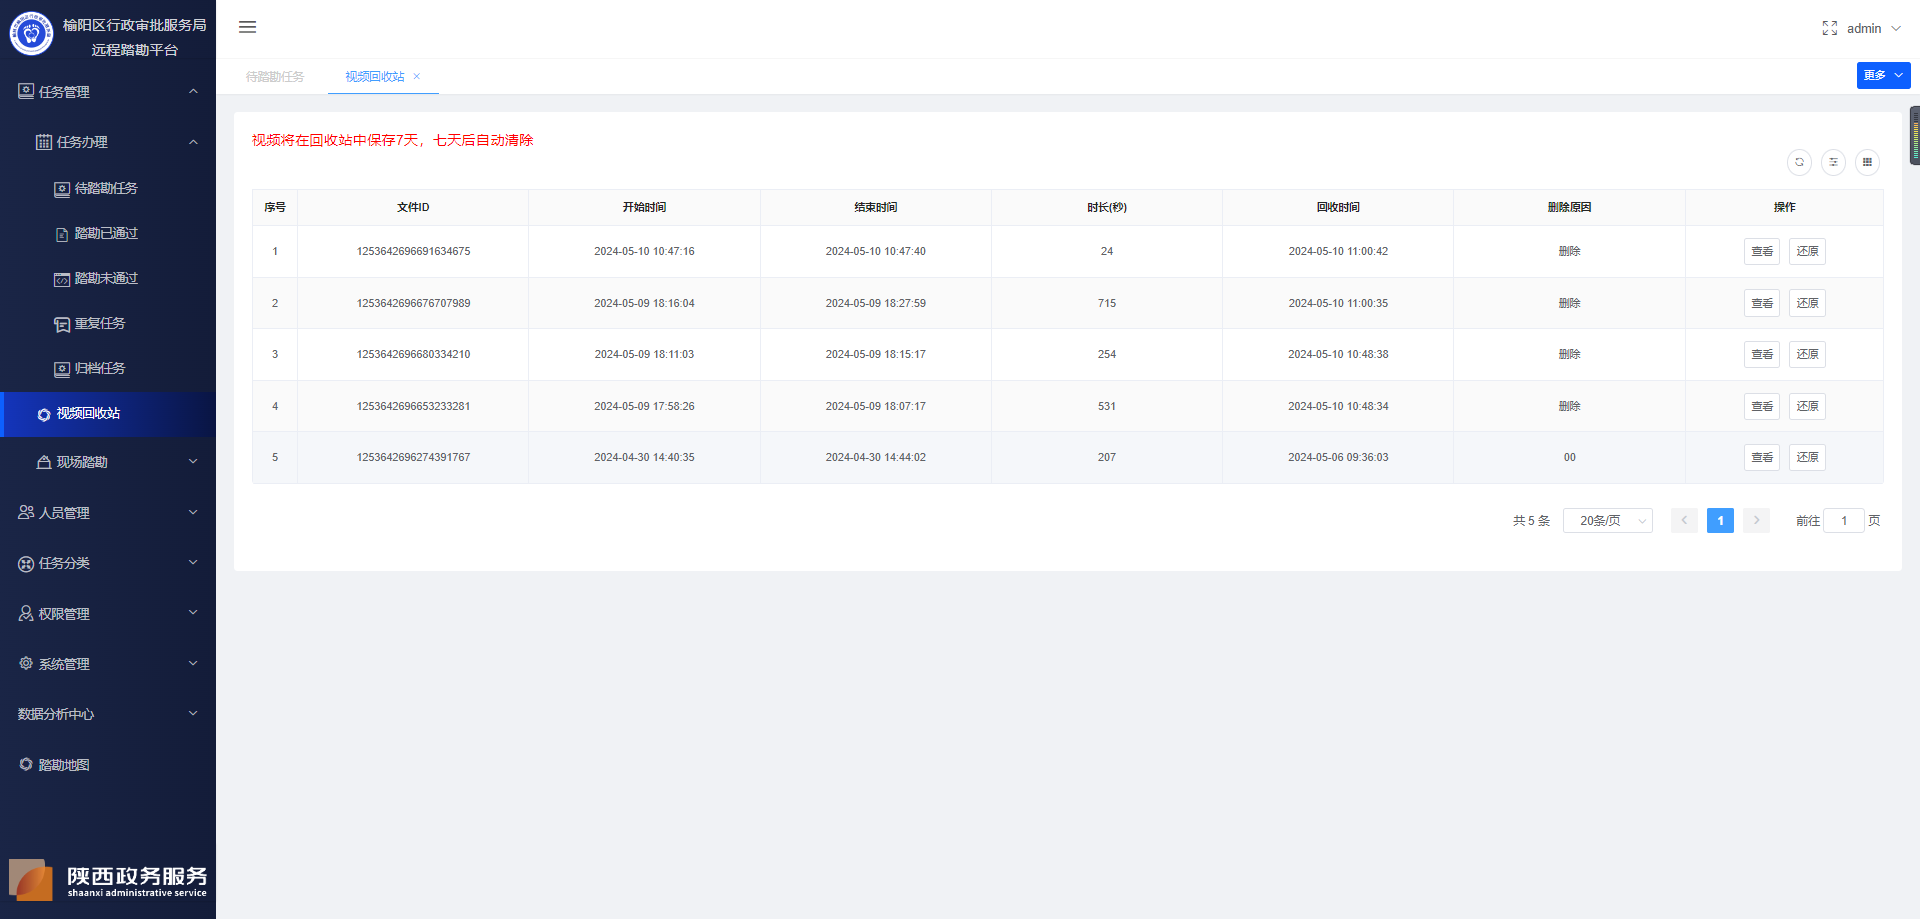This screenshot has height=919, width=1920.
Task: Open the 更多 dropdown button
Action: (1883, 75)
